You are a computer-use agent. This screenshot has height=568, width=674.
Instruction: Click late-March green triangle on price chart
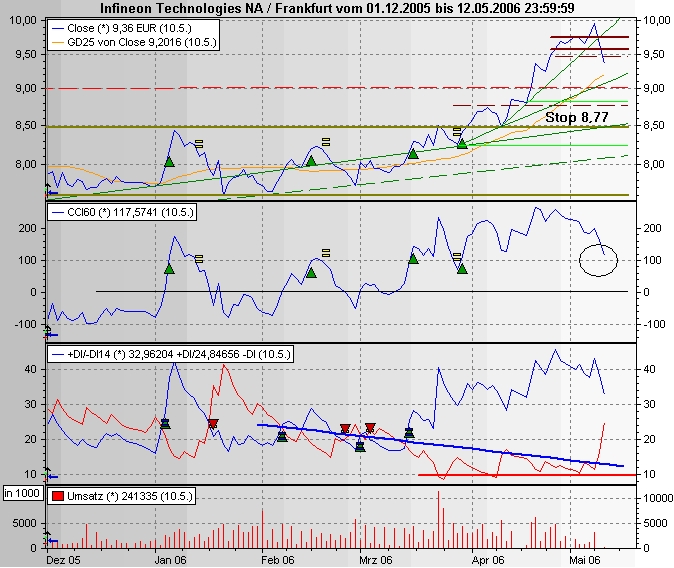462,144
